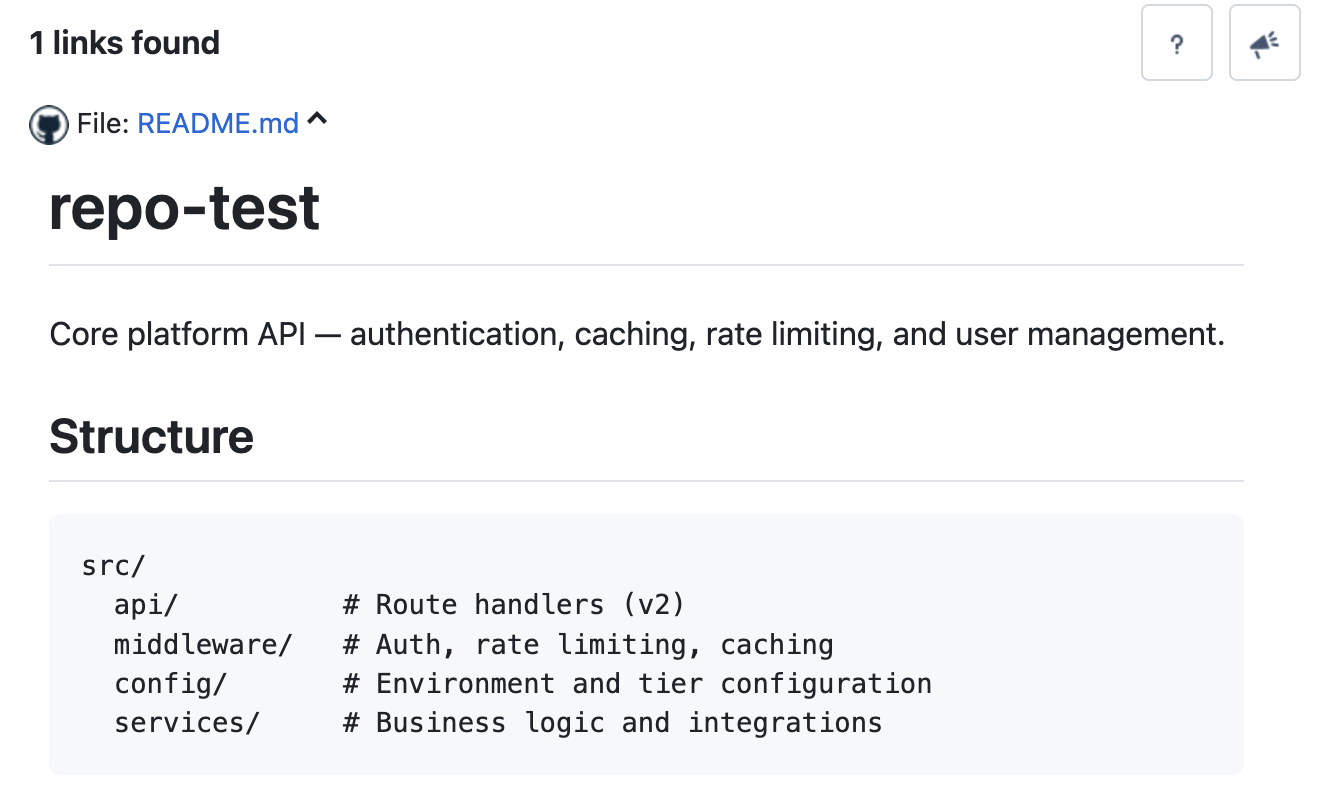Click the config/ directory entry
This screenshot has height=794, width=1340.
pyautogui.click(x=171, y=684)
